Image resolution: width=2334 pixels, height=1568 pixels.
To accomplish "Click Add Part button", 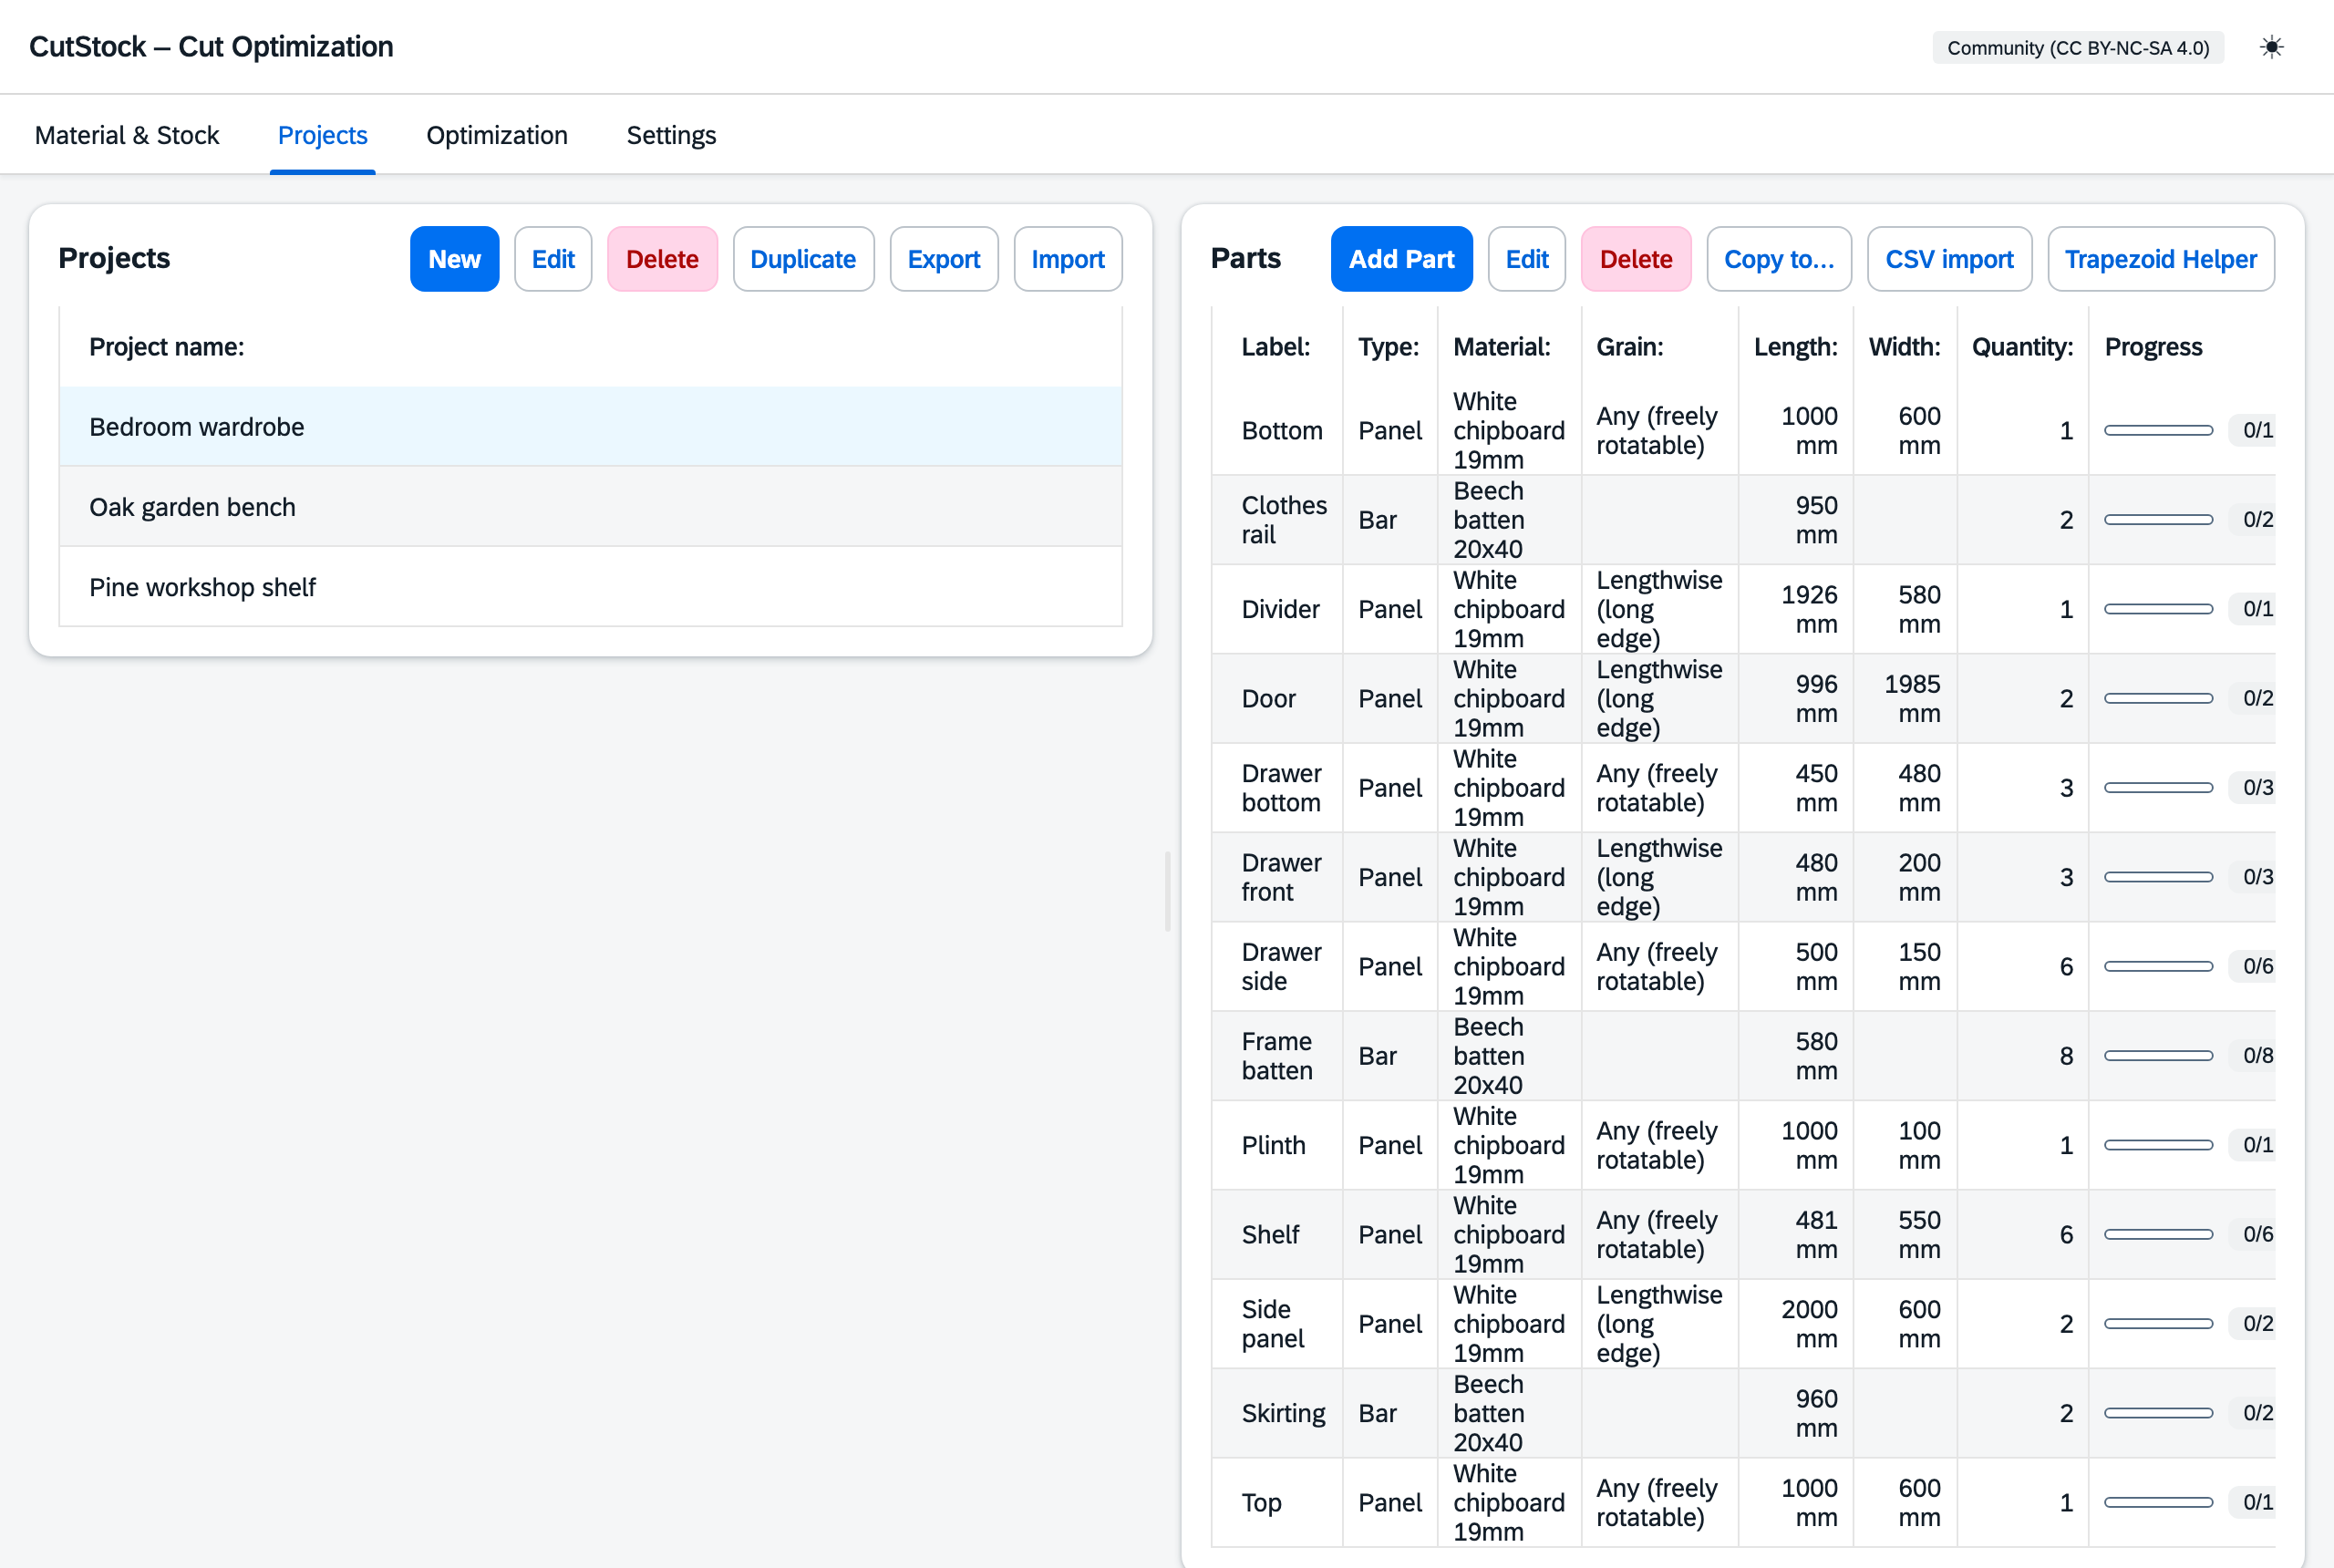I will (1401, 259).
